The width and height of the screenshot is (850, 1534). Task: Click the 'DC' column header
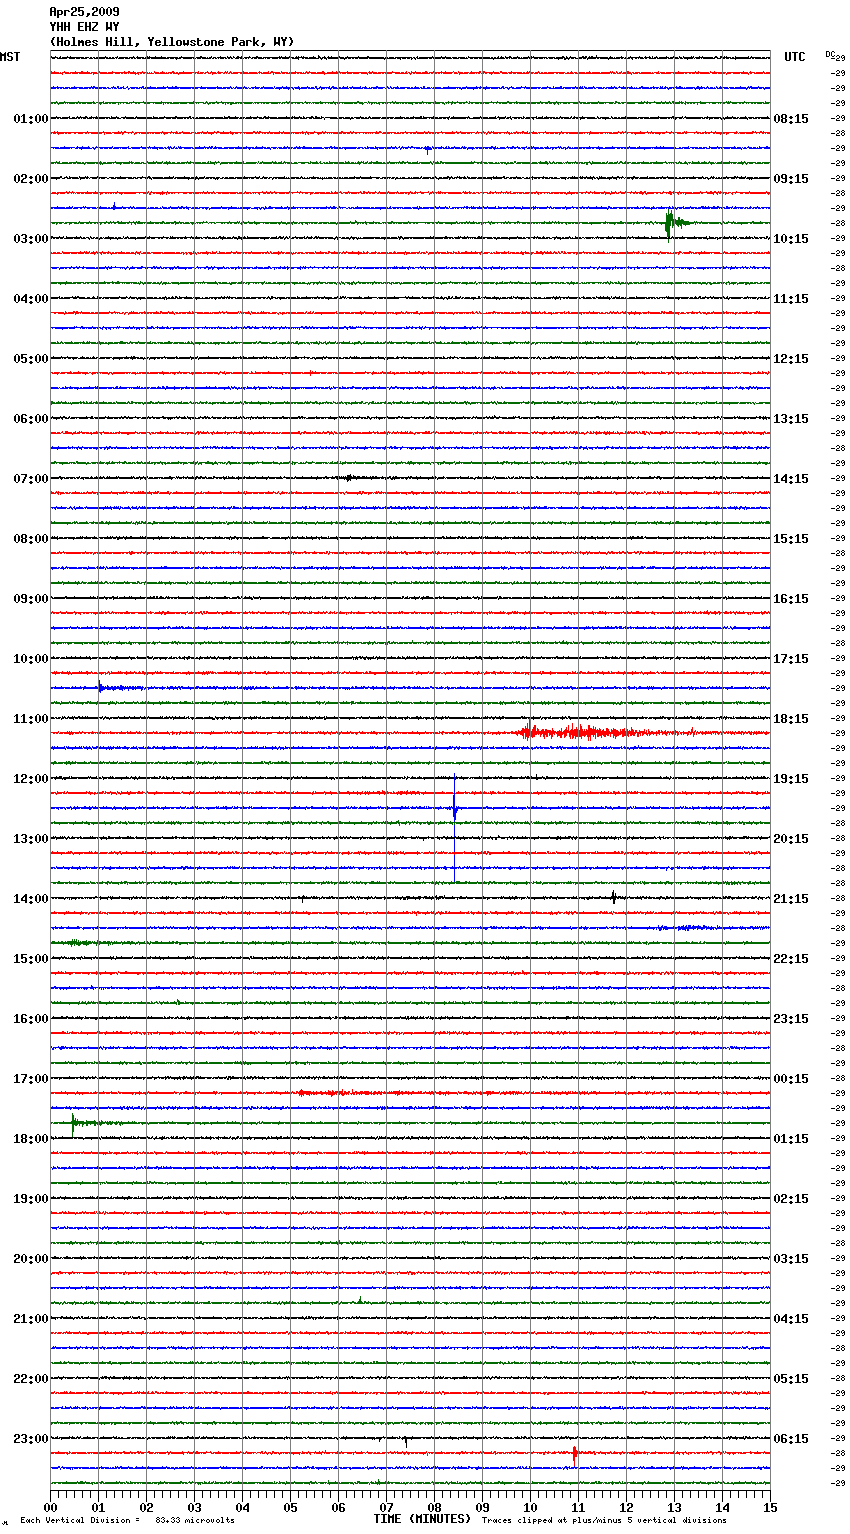click(830, 54)
